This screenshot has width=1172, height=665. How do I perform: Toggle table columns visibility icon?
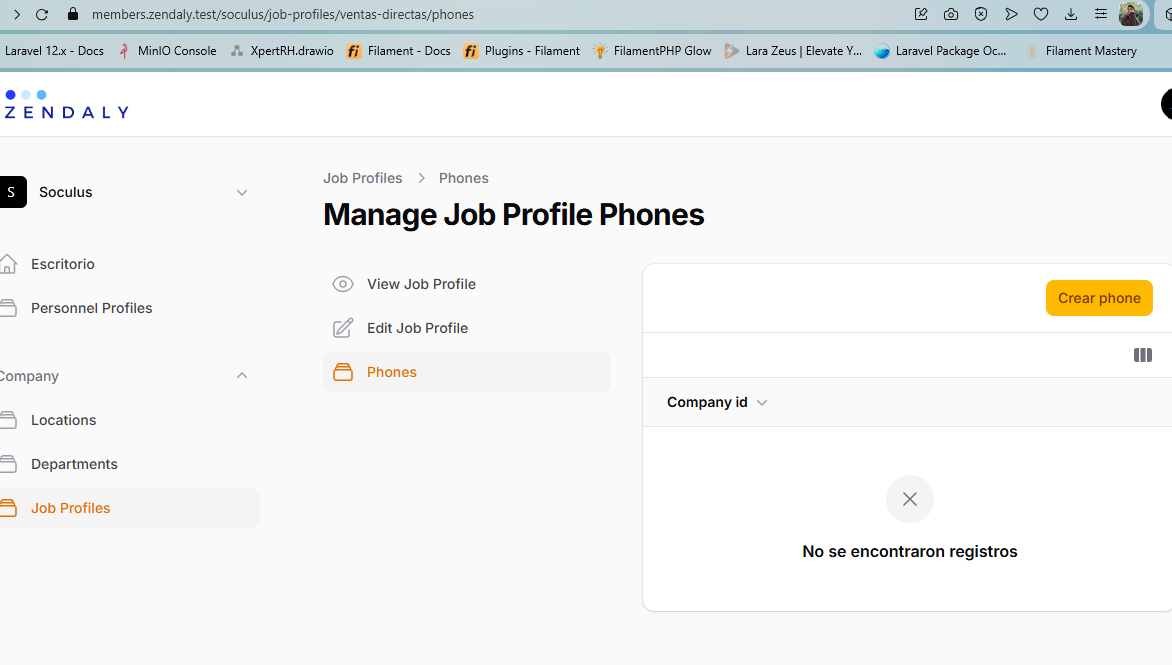(1143, 355)
